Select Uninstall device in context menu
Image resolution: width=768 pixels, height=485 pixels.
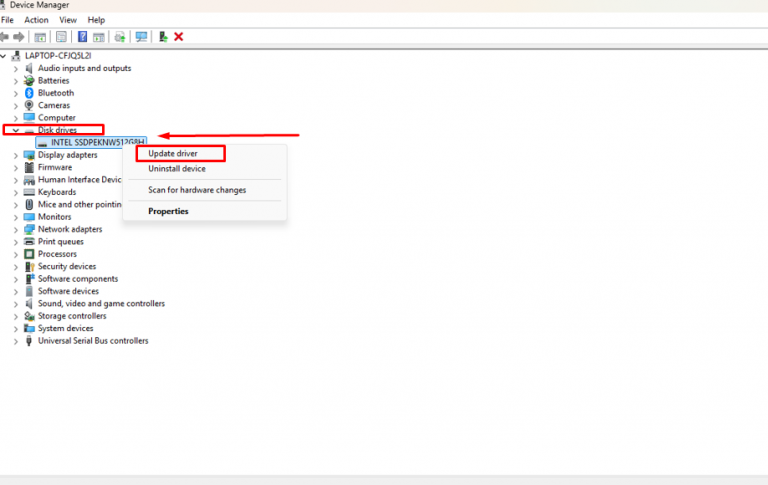[x=177, y=169]
